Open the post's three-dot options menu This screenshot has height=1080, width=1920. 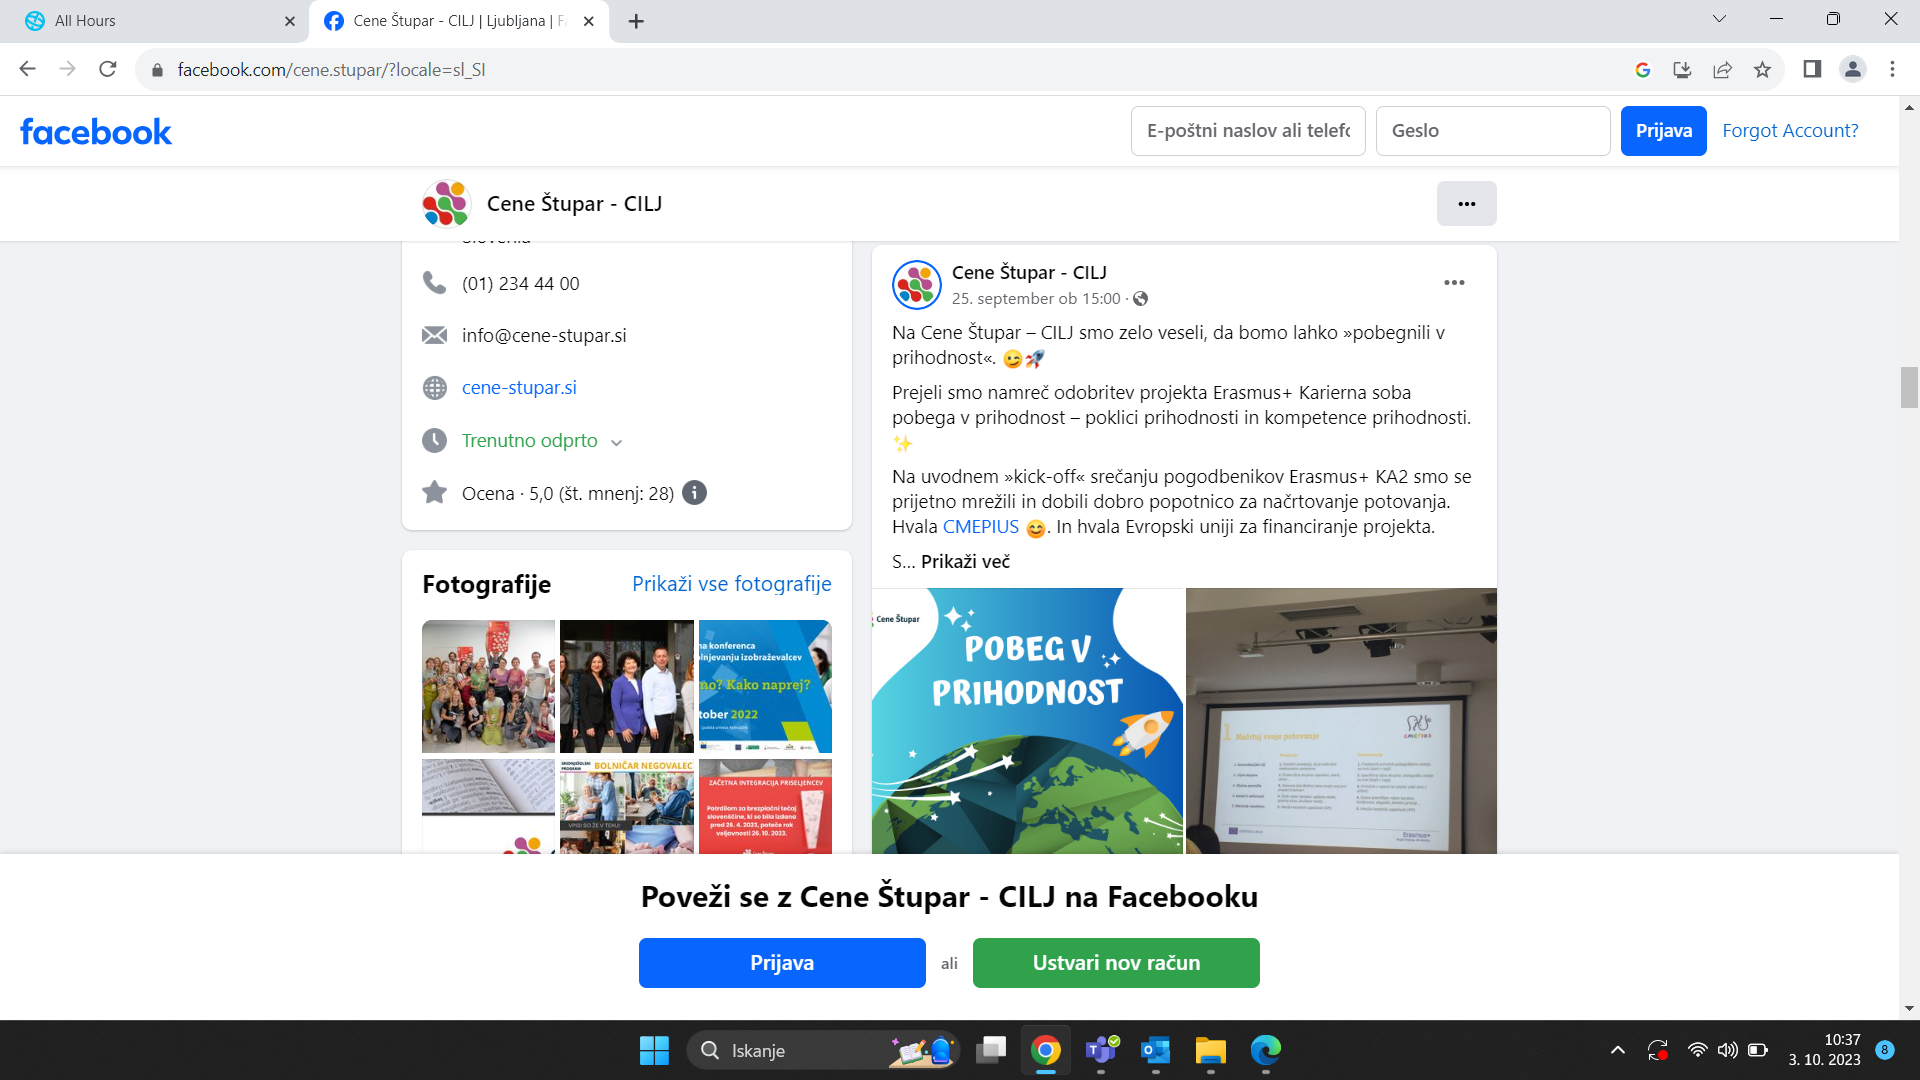[x=1454, y=283]
